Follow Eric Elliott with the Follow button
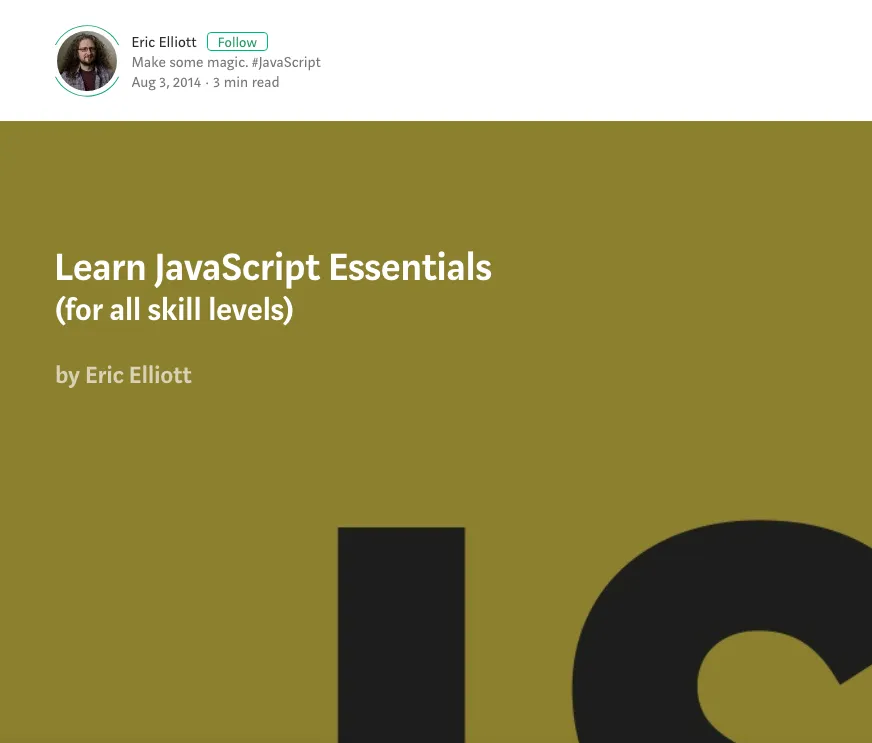Screen dimensions: 872x743 point(237,42)
